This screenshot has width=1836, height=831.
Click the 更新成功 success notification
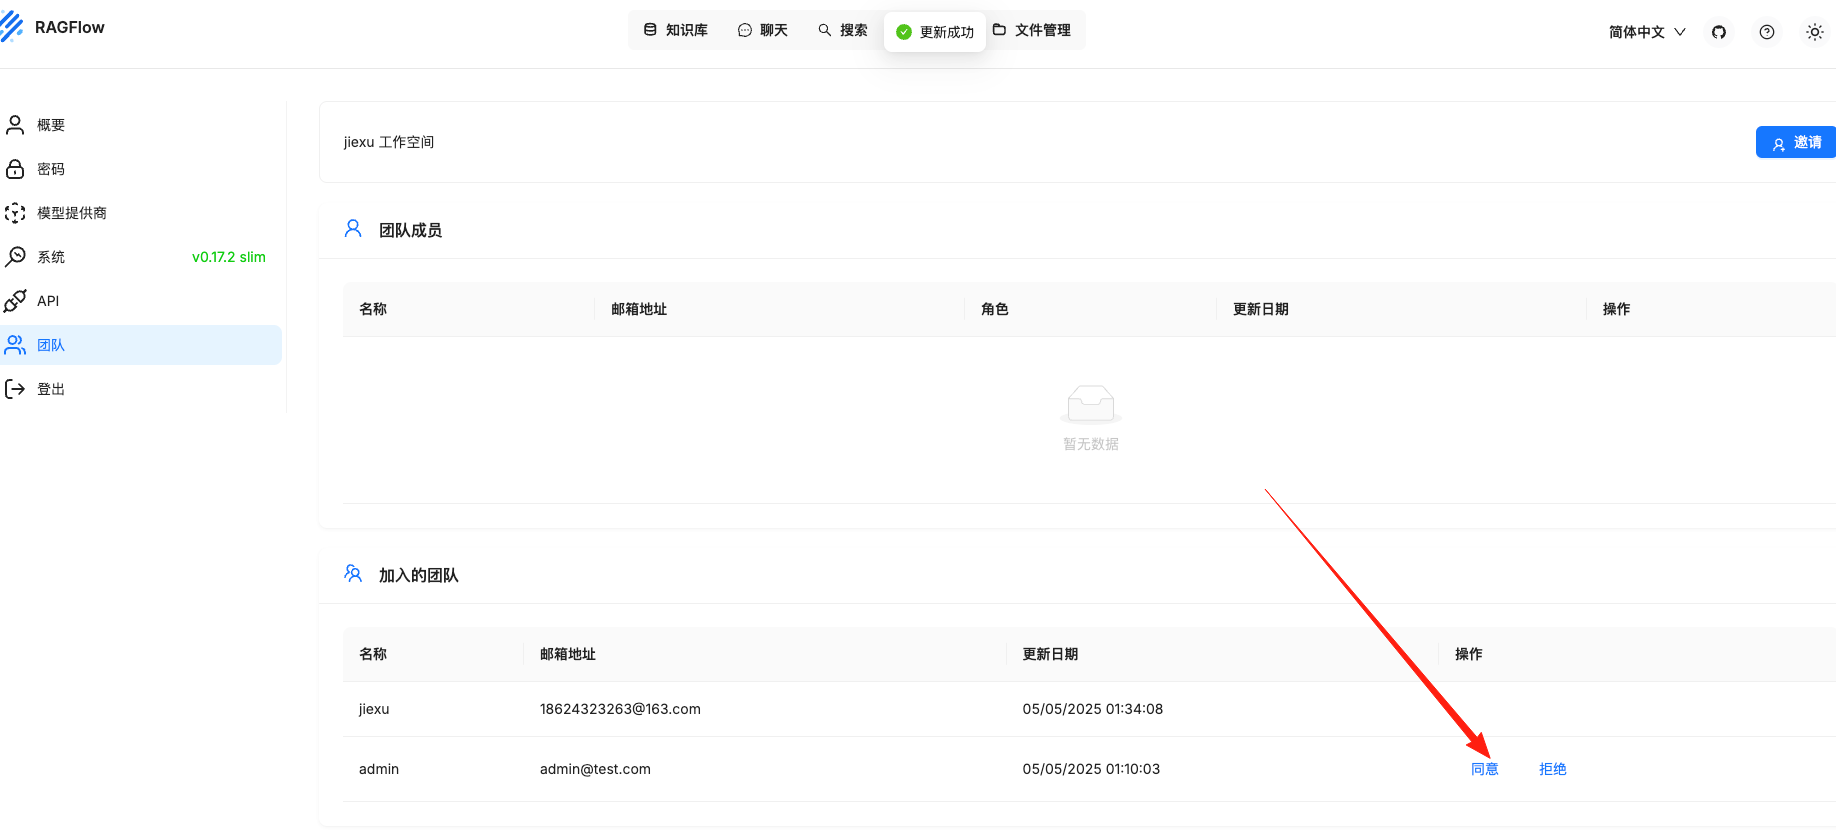pos(935,32)
